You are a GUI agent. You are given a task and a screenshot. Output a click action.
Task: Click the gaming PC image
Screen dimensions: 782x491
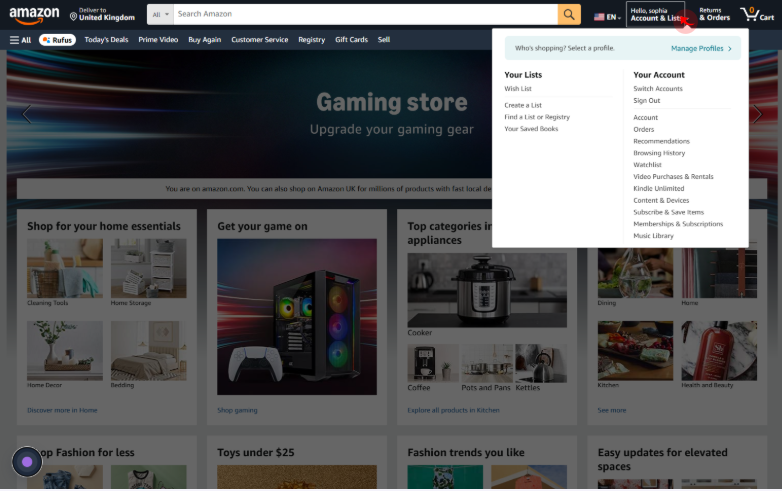pyautogui.click(x=297, y=317)
